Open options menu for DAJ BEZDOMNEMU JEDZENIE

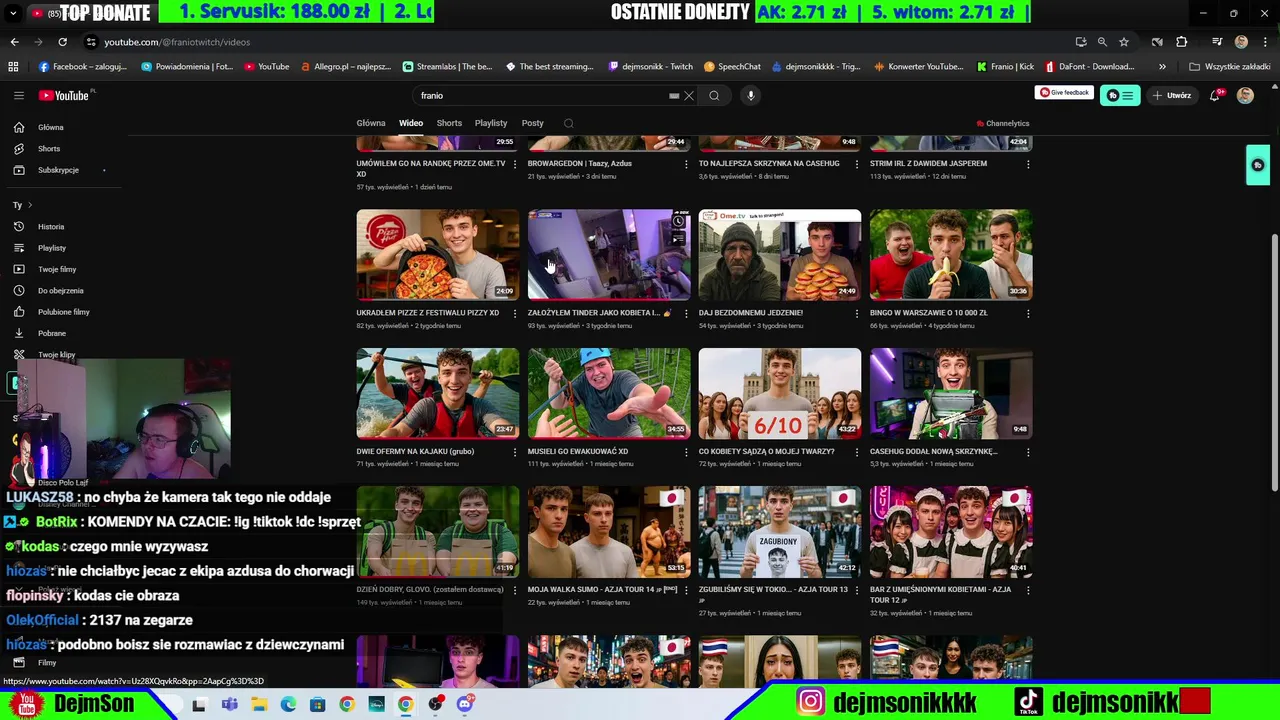click(857, 313)
